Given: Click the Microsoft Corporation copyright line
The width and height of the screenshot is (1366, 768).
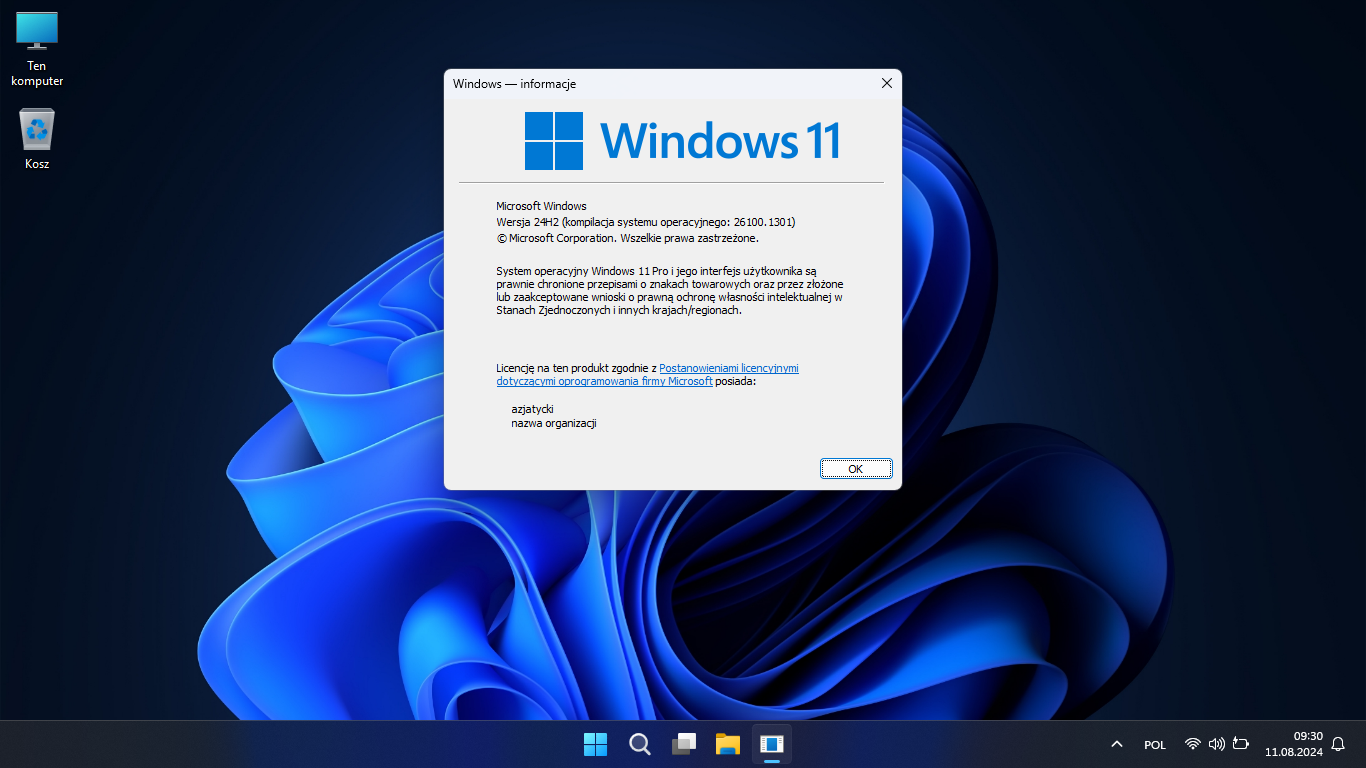Looking at the screenshot, I should click(628, 238).
